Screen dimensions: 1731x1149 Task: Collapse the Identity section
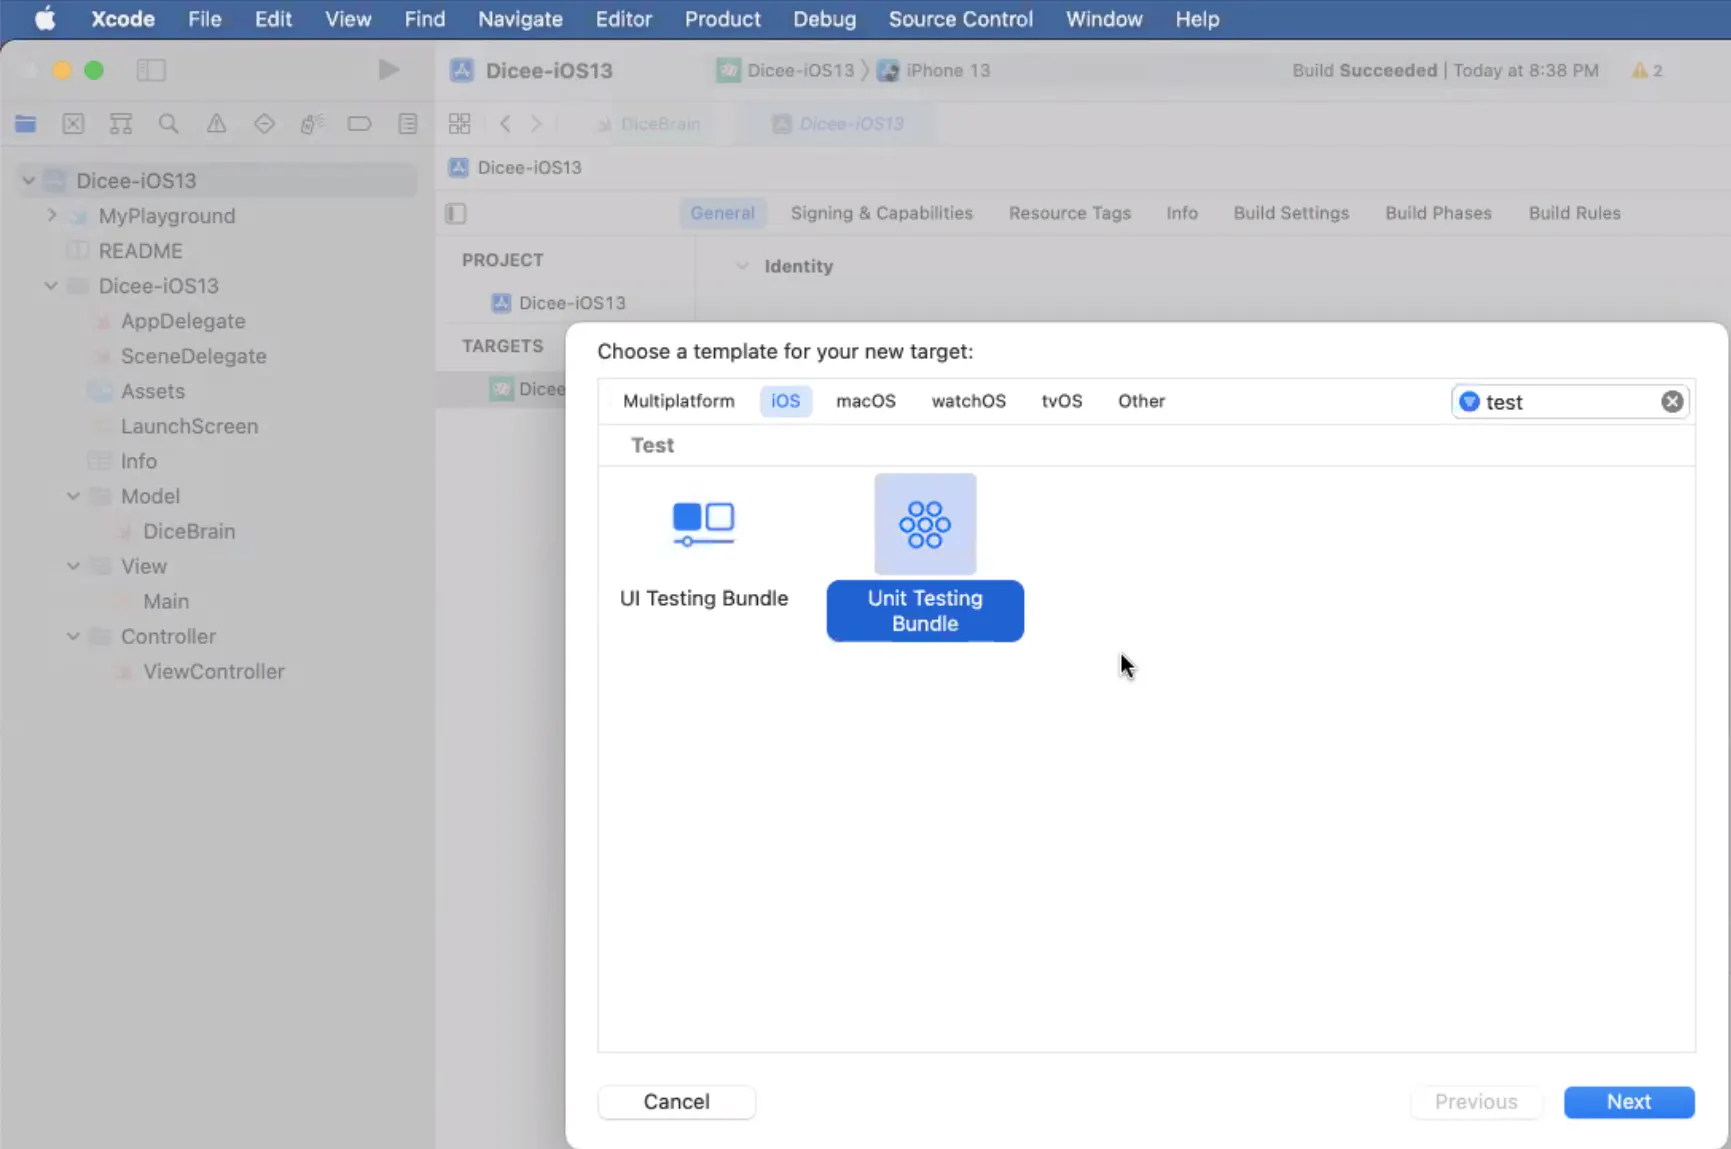pos(742,266)
